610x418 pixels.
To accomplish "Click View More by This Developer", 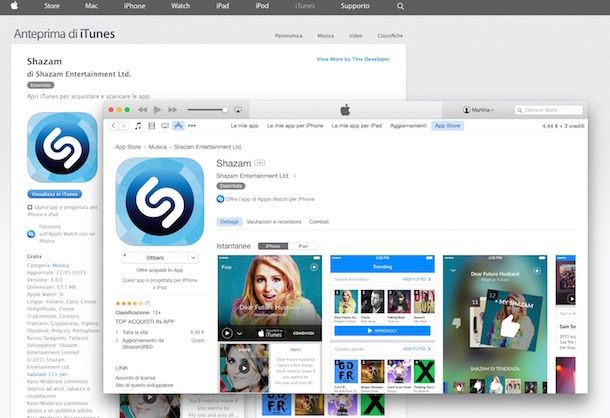I will pyautogui.click(x=353, y=59).
